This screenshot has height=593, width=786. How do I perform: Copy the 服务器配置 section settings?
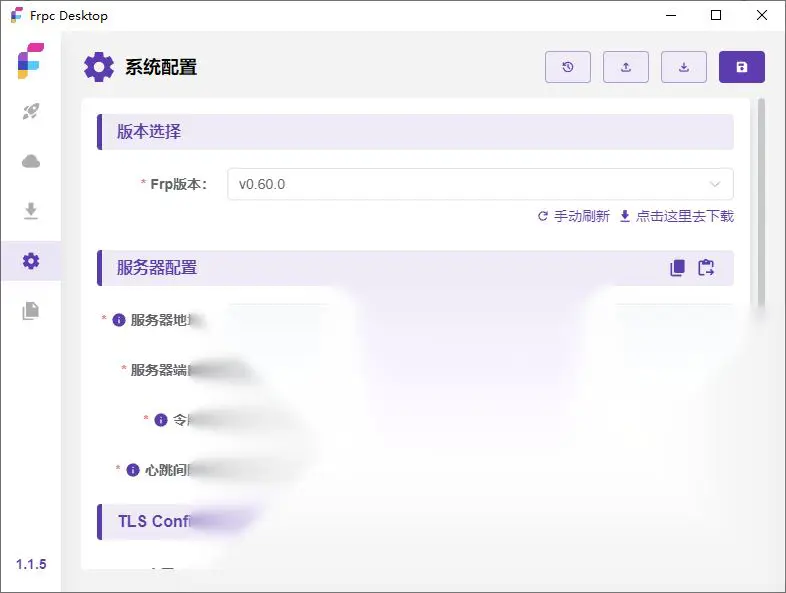tap(677, 268)
